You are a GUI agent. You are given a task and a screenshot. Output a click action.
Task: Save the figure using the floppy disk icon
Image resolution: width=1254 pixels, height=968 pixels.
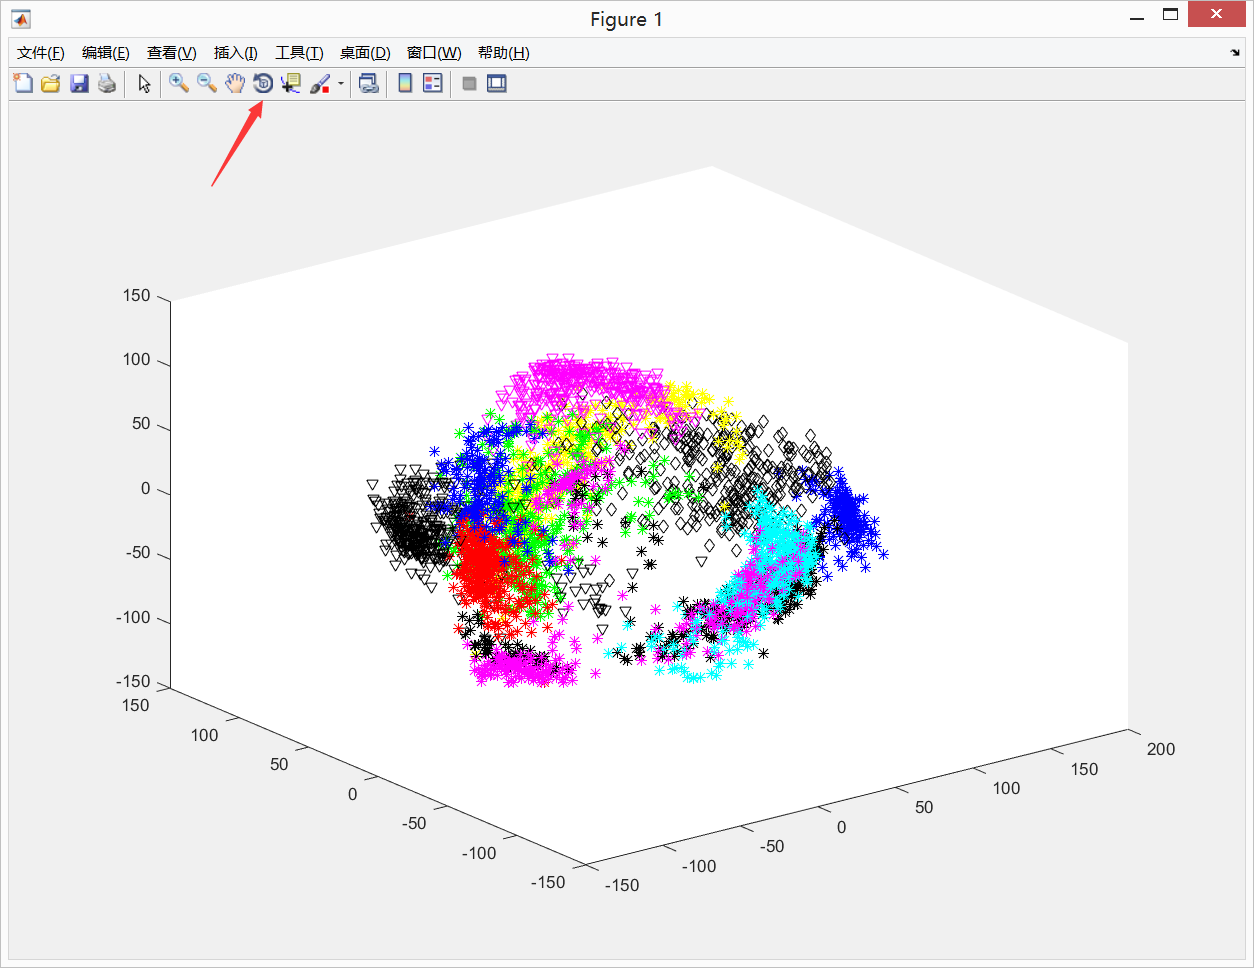click(79, 84)
